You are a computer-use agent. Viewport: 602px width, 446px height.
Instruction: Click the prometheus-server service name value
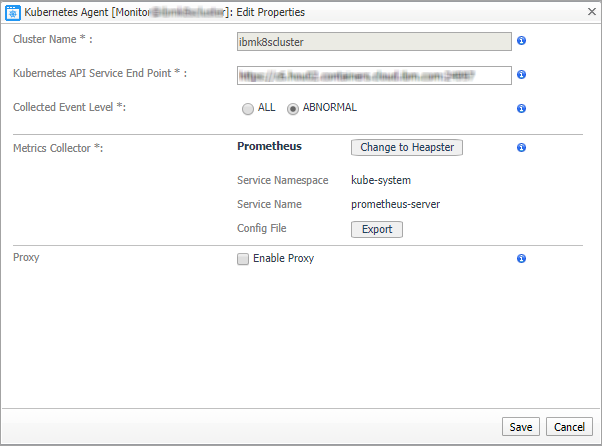click(396, 204)
